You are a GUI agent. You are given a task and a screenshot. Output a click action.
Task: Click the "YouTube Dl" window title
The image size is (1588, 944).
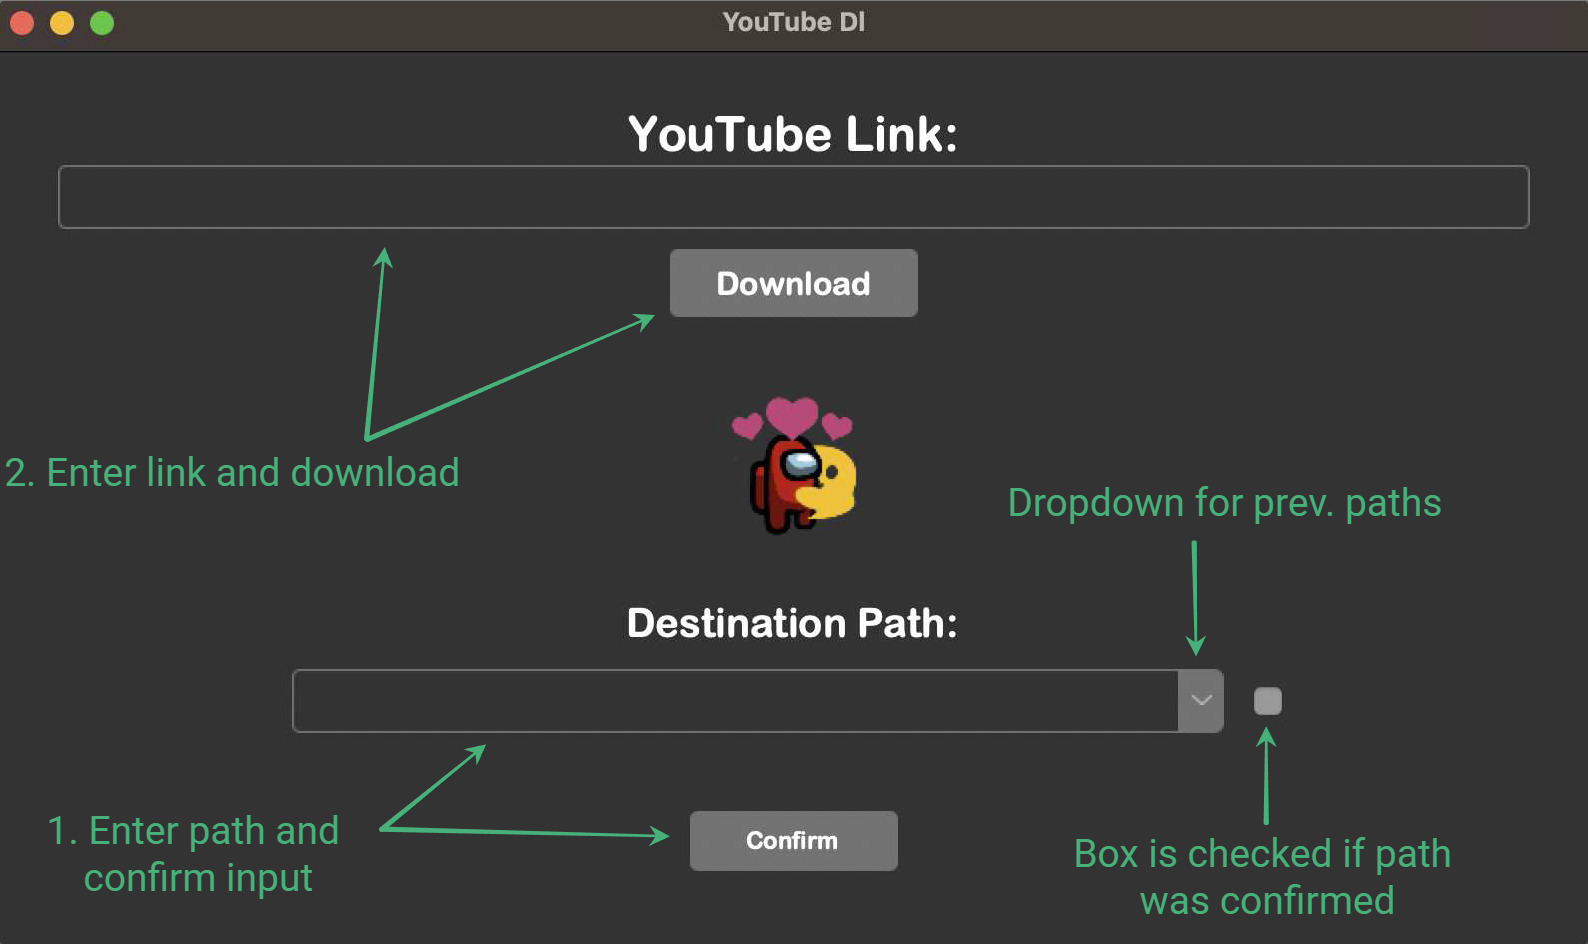point(794,22)
